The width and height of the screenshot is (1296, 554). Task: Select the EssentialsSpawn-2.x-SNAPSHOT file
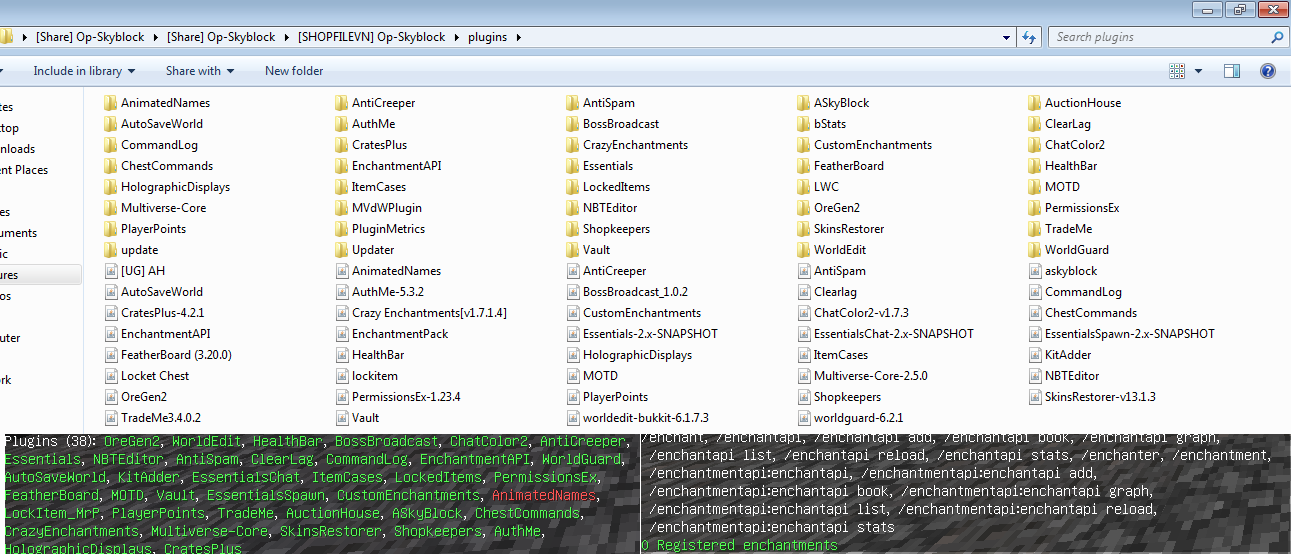[x=1121, y=334]
